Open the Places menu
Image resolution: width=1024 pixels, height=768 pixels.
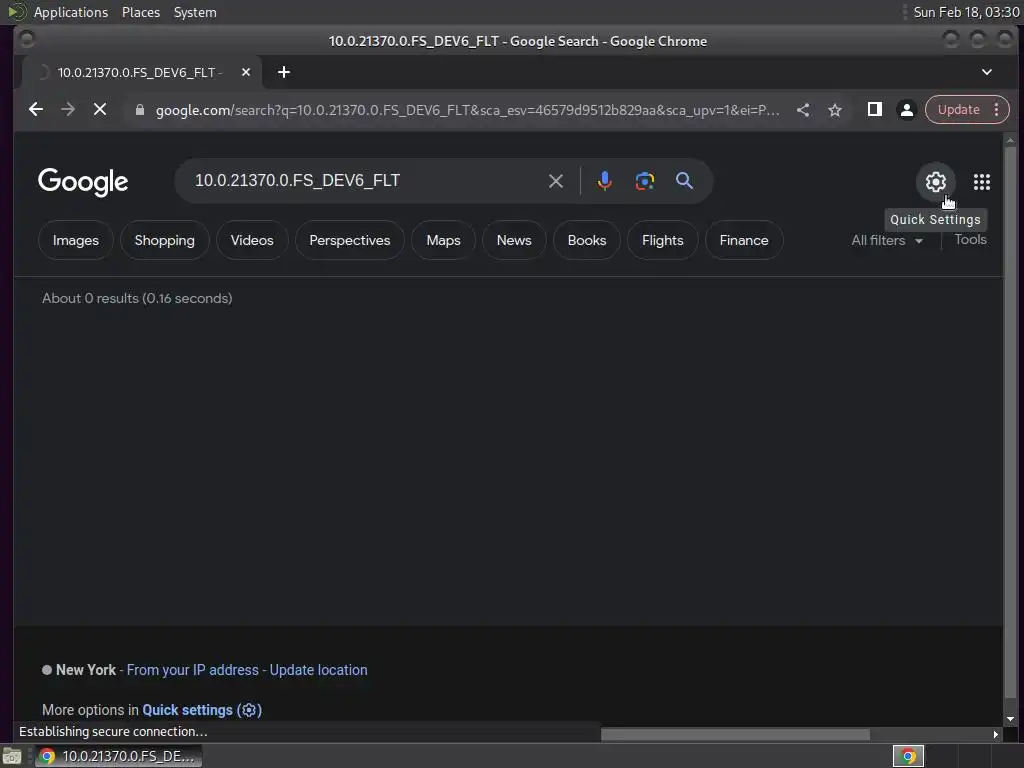[140, 12]
